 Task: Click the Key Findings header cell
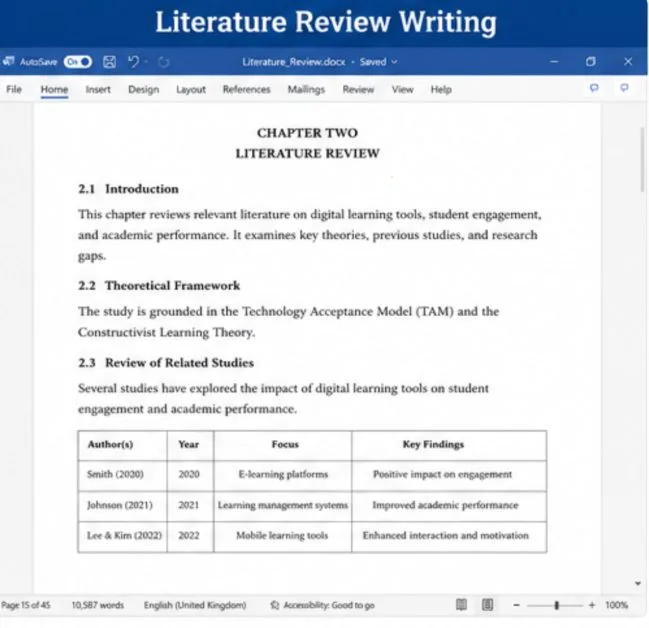tap(449, 445)
